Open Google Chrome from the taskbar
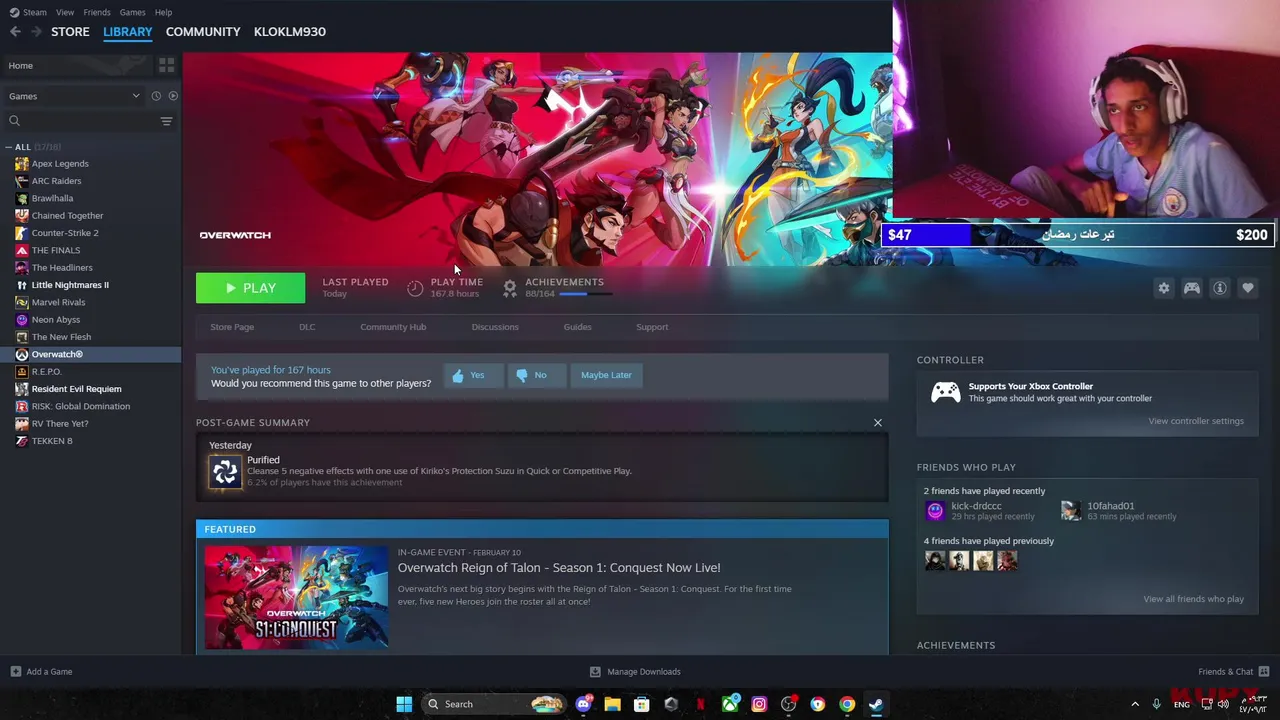Viewport: 1280px width, 720px height. 847,704
